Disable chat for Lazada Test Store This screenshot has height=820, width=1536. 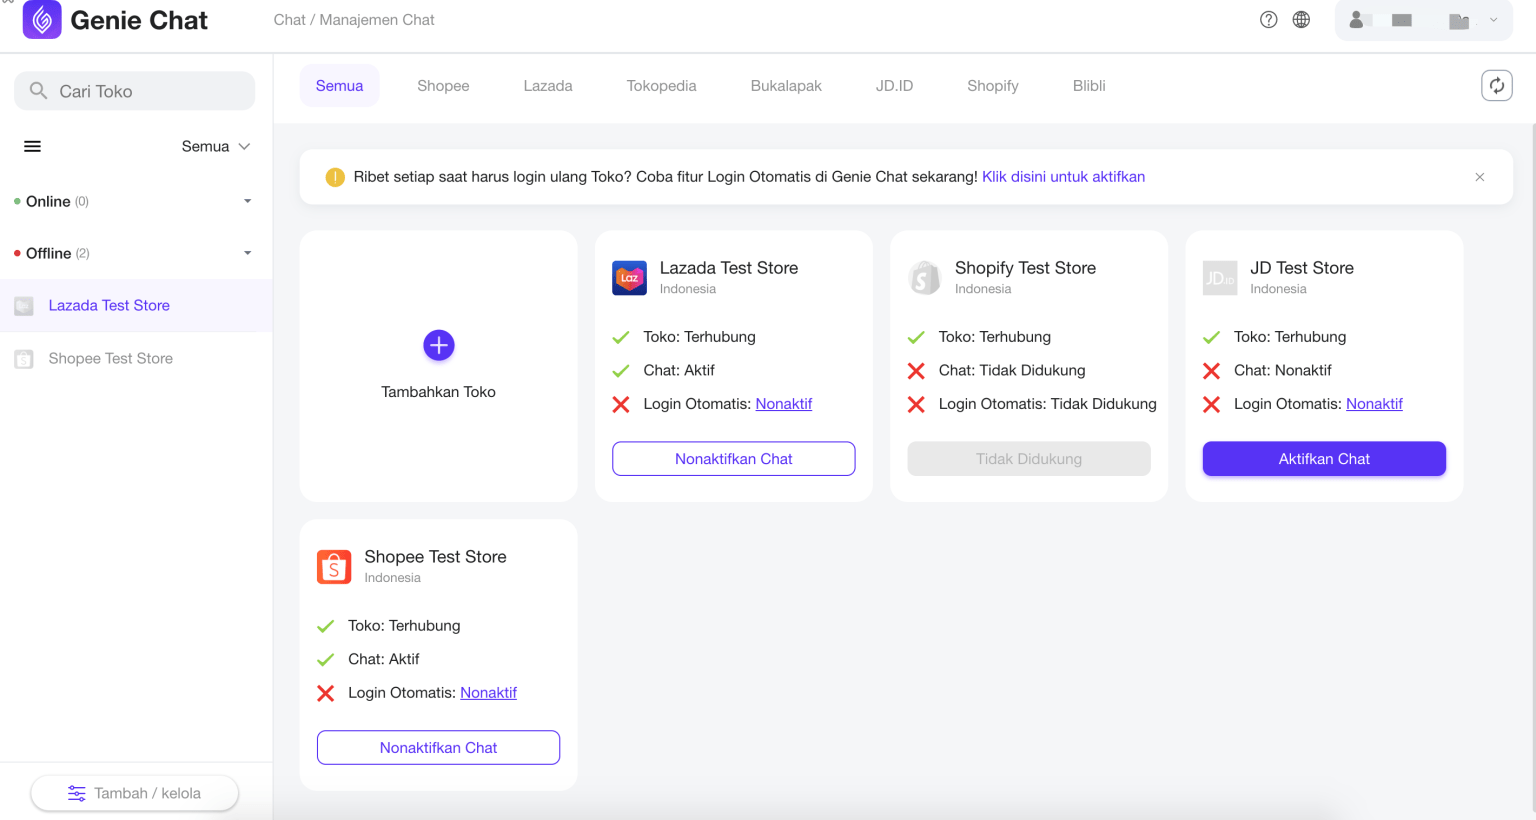point(733,458)
